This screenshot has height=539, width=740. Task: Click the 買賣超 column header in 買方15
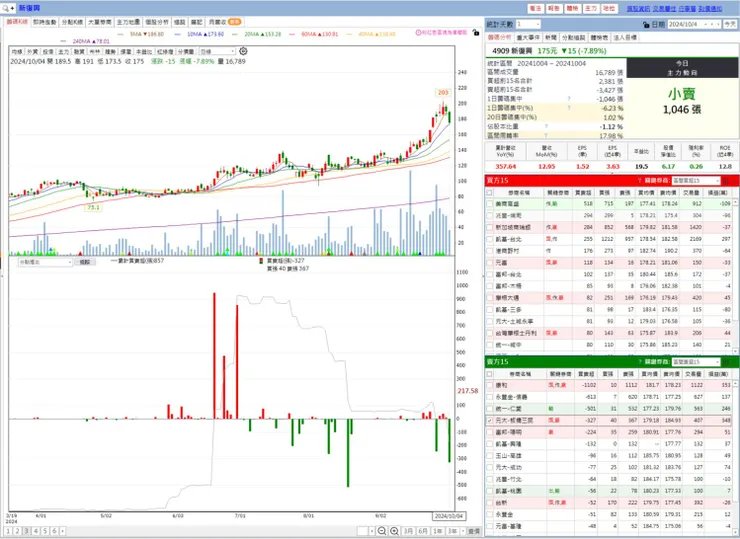(x=582, y=193)
